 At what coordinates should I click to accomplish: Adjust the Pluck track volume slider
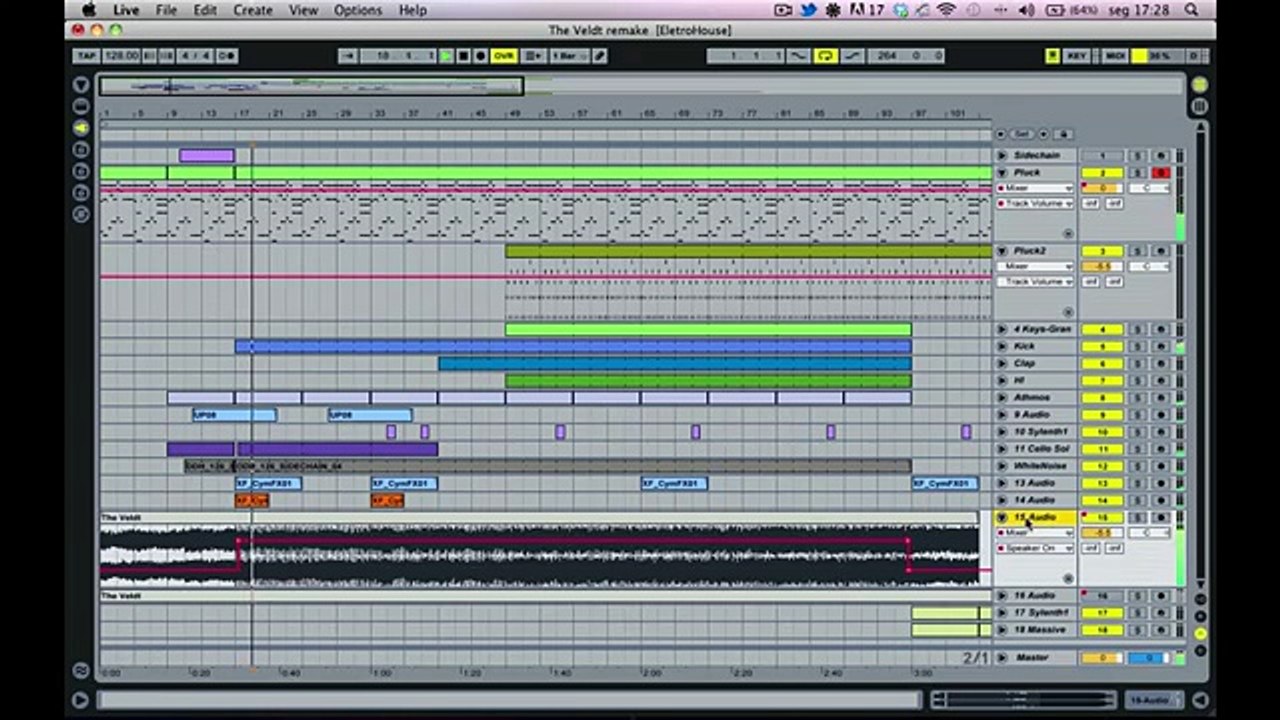coord(1103,188)
